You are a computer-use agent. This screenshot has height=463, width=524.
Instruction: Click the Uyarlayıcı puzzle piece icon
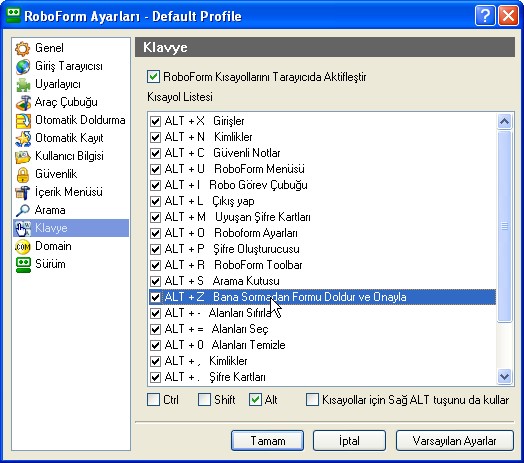pyautogui.click(x=23, y=85)
